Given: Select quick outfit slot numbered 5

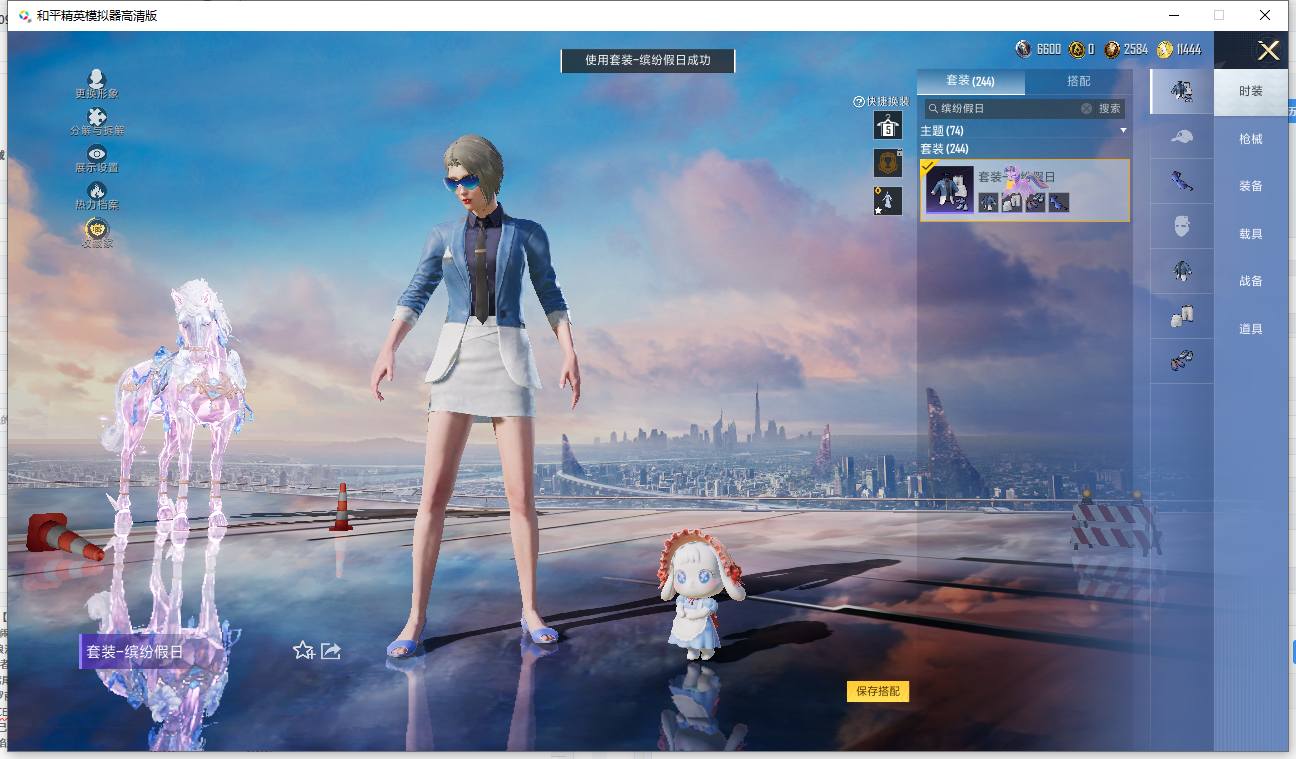Looking at the screenshot, I should click(x=888, y=125).
